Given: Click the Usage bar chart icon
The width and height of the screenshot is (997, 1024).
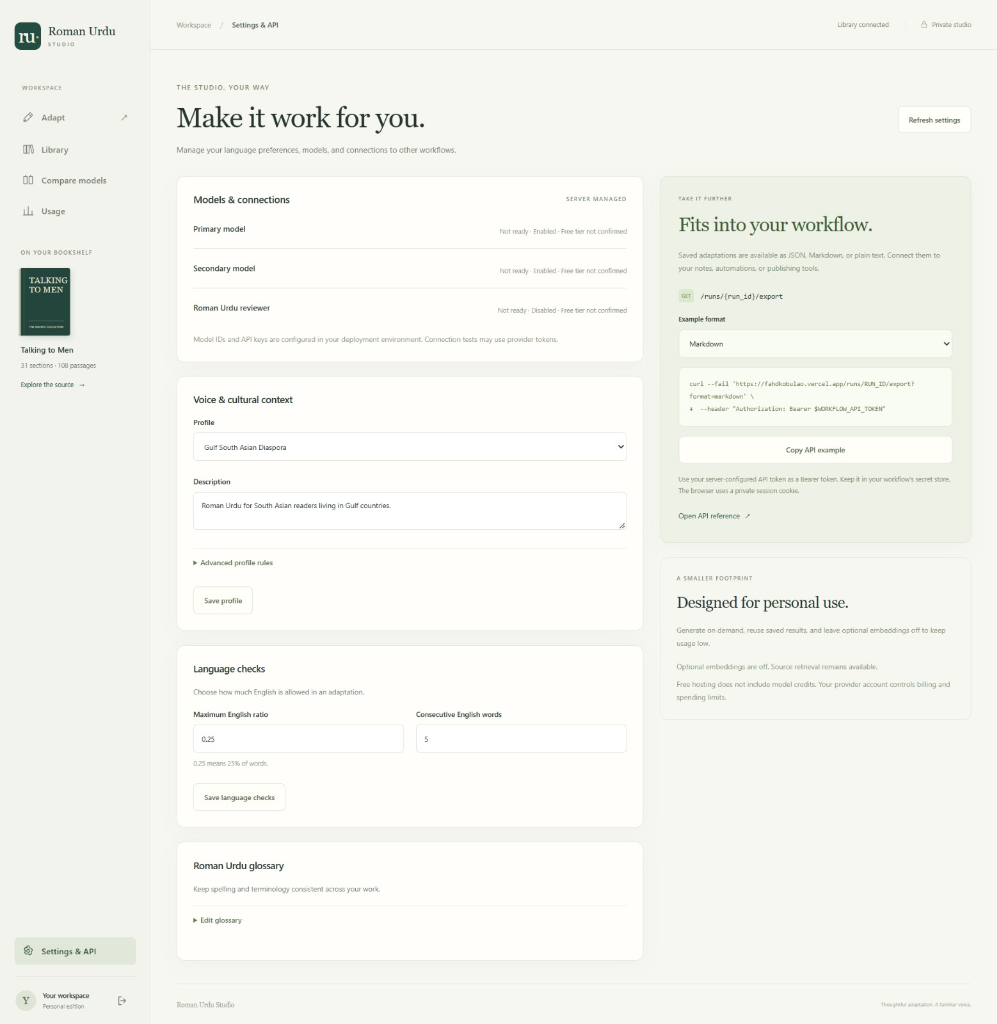Looking at the screenshot, I should [28, 211].
